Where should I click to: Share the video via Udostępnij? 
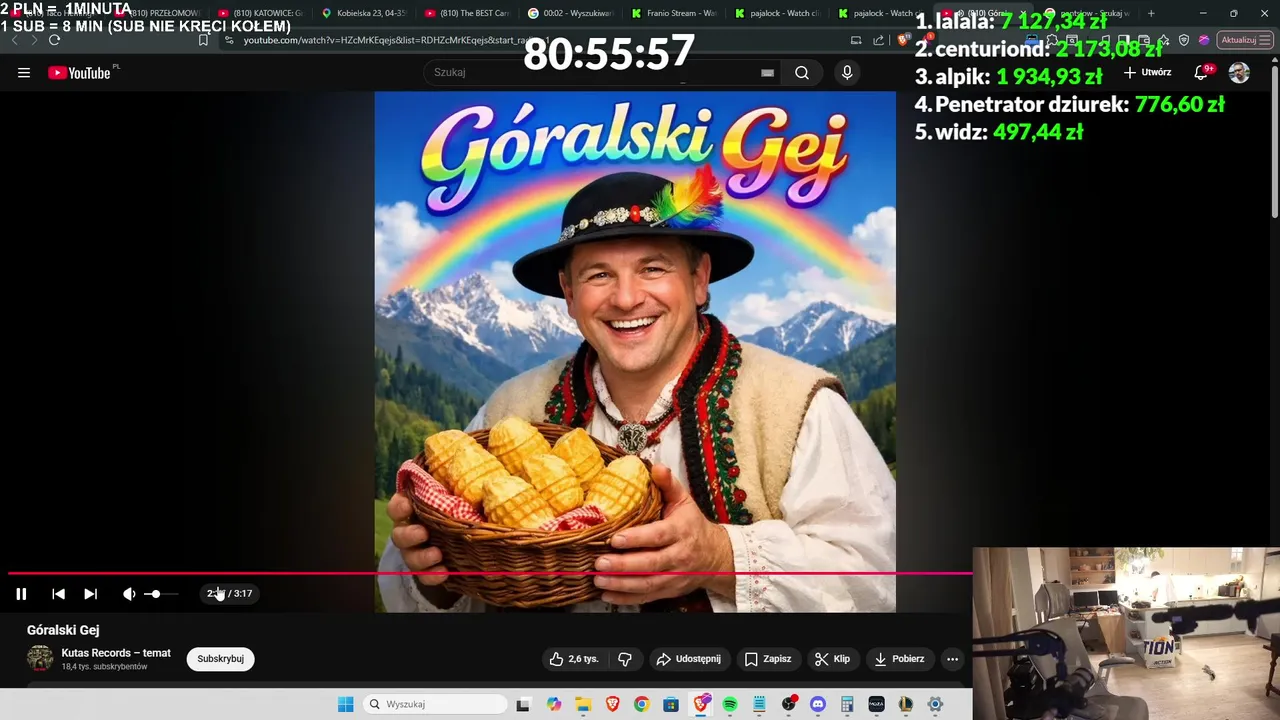pyautogui.click(x=688, y=659)
